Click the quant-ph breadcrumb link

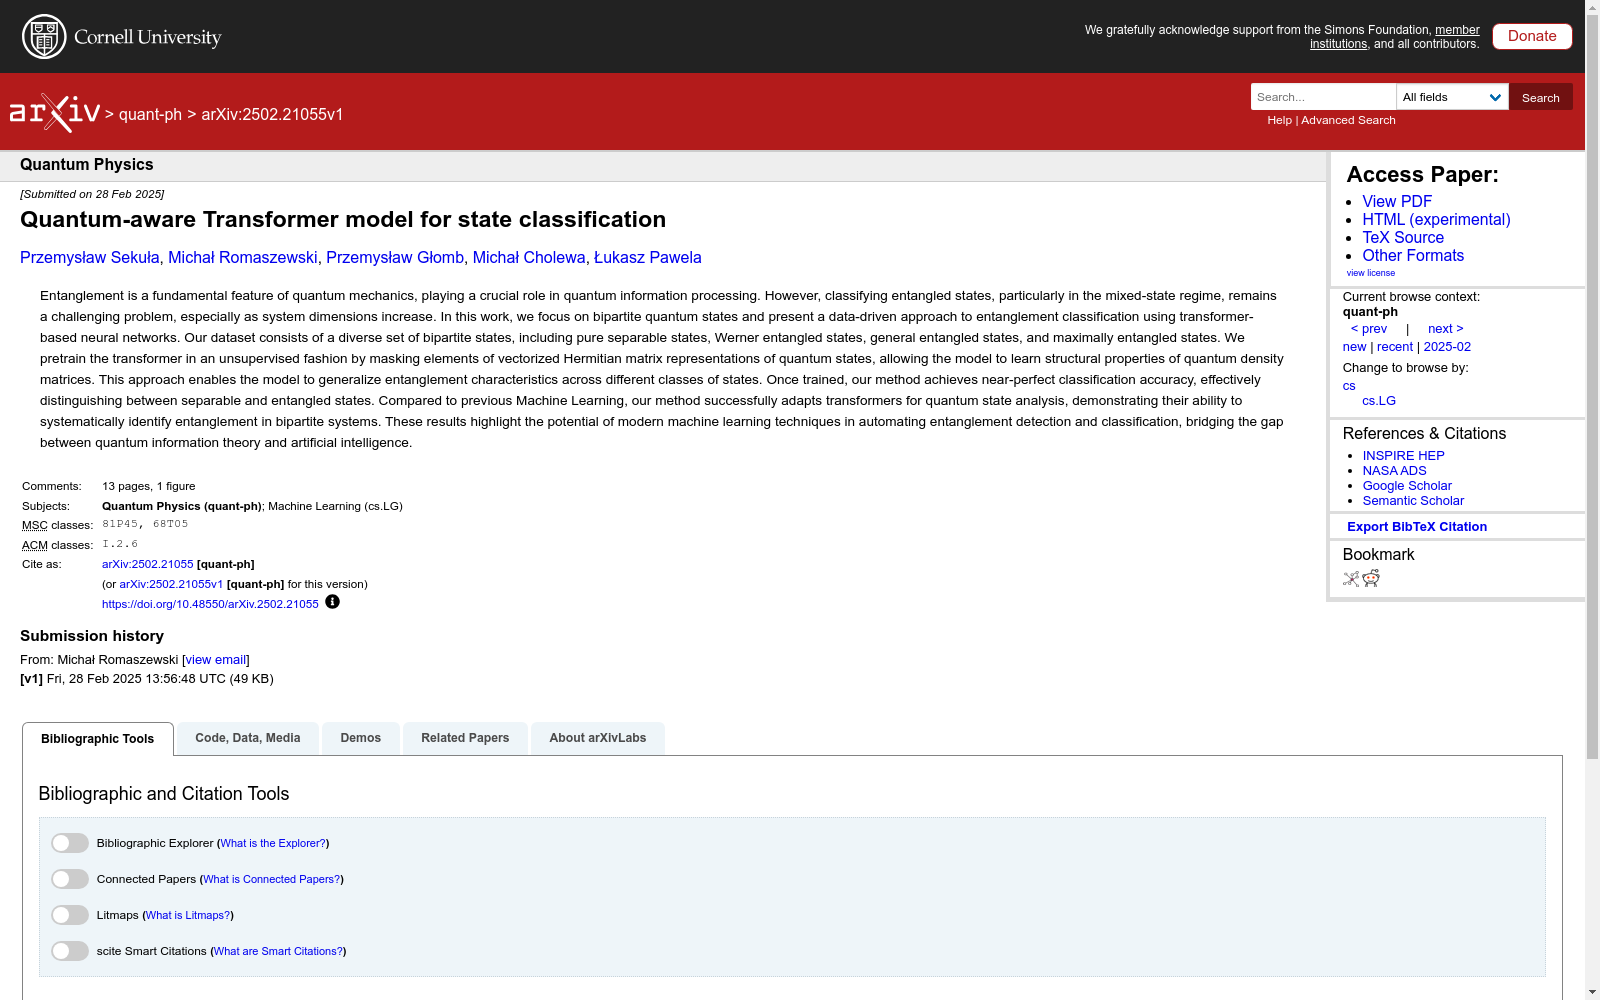pos(150,114)
